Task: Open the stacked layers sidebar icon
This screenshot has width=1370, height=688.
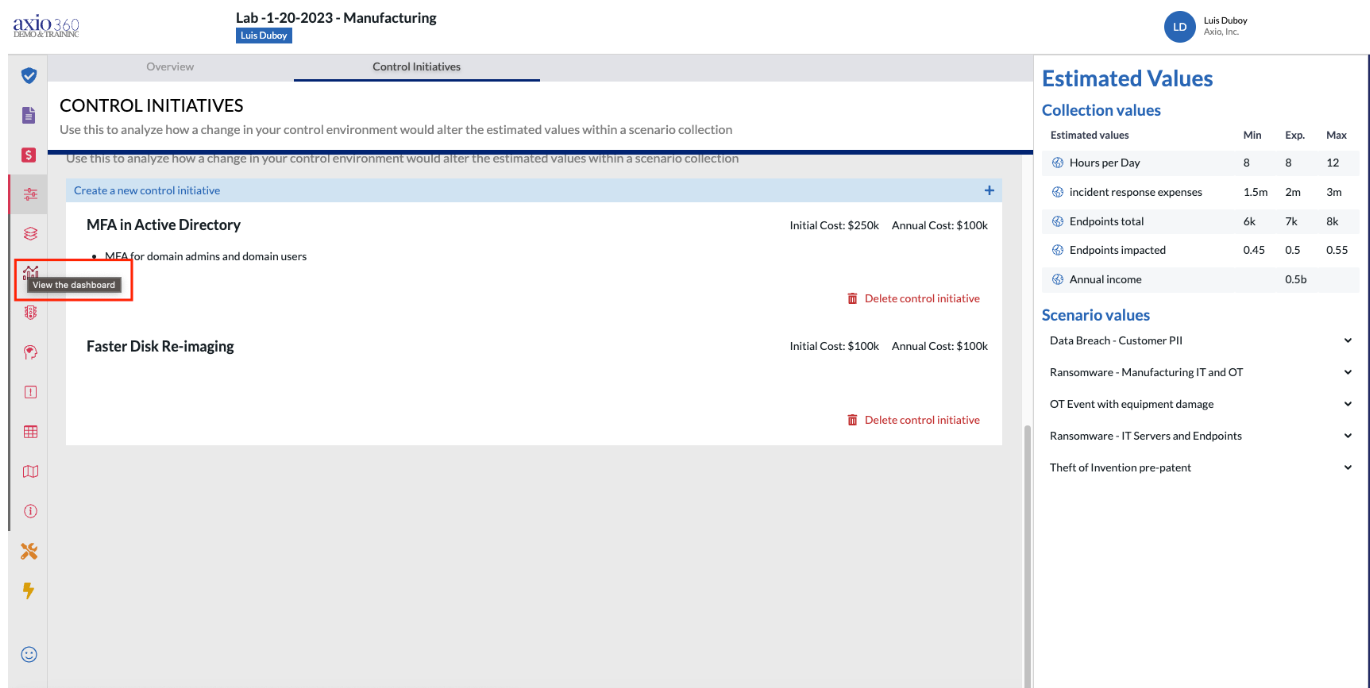Action: [29, 234]
